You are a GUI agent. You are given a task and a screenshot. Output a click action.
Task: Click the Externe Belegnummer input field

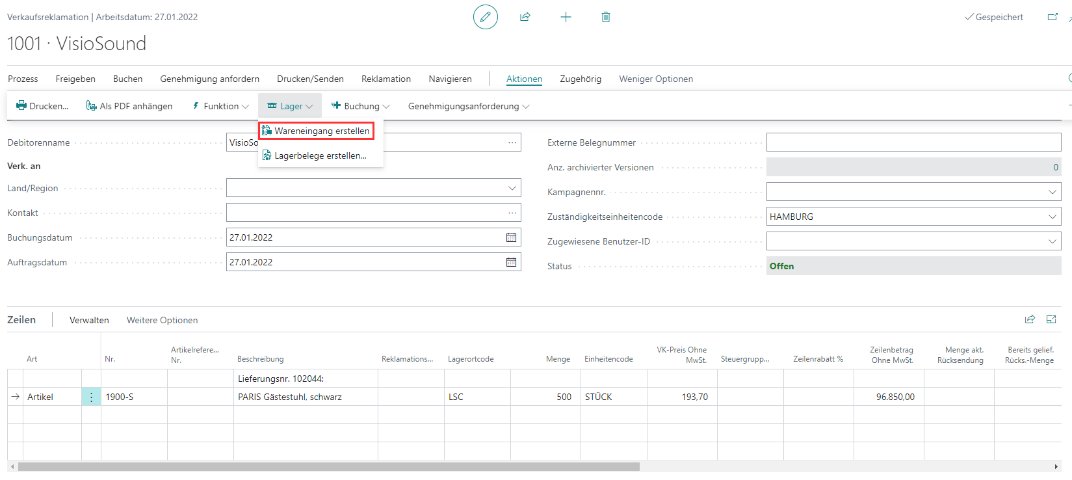pos(912,143)
